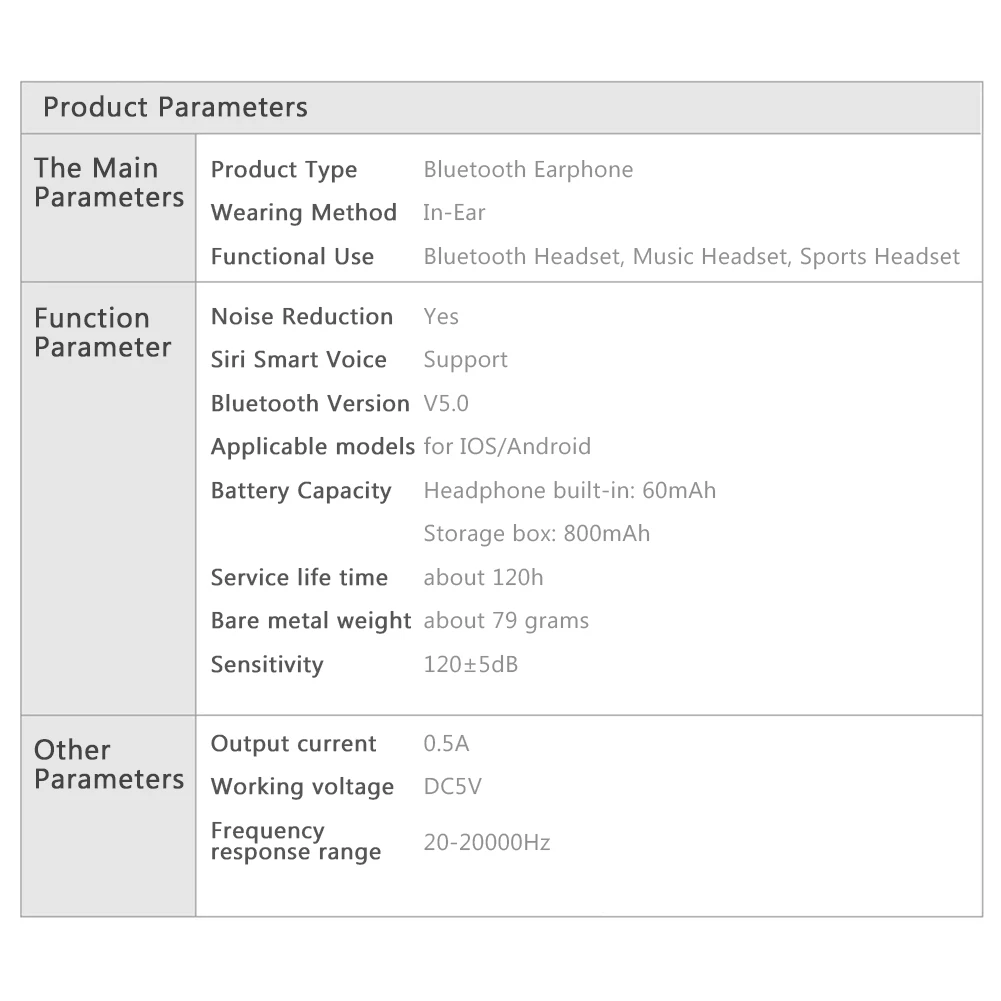Click the 20-20000Hz frequency value
This screenshot has width=1001, height=1001.
487,843
